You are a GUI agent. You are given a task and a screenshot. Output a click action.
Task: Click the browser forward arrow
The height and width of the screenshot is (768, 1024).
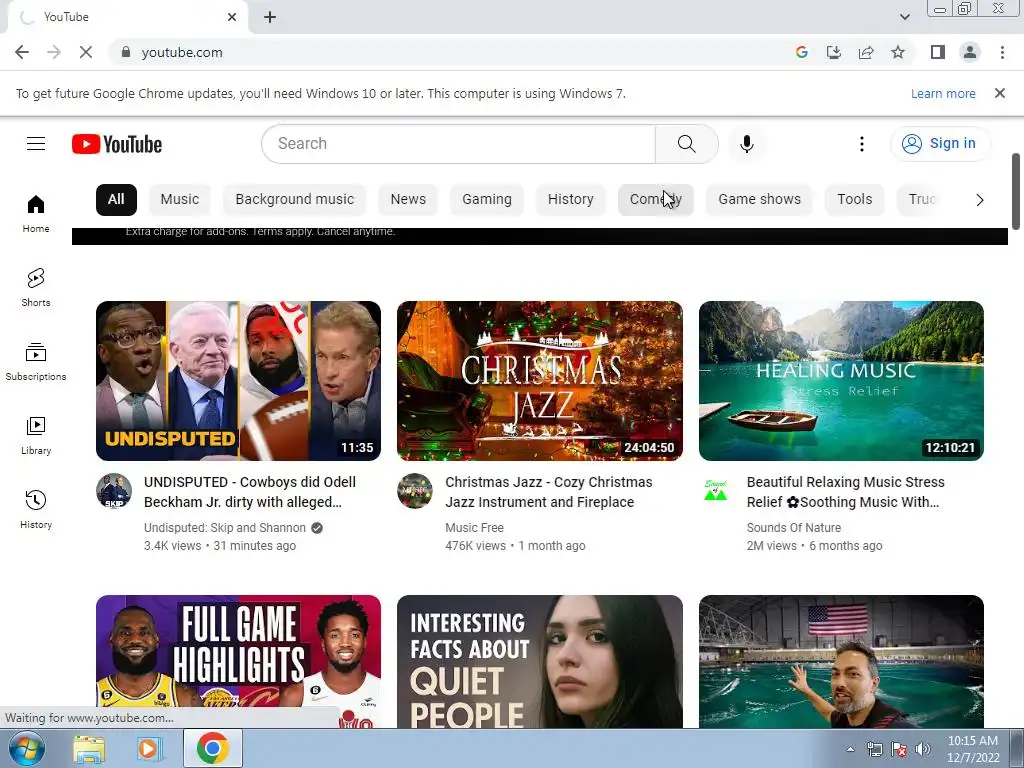tap(54, 52)
